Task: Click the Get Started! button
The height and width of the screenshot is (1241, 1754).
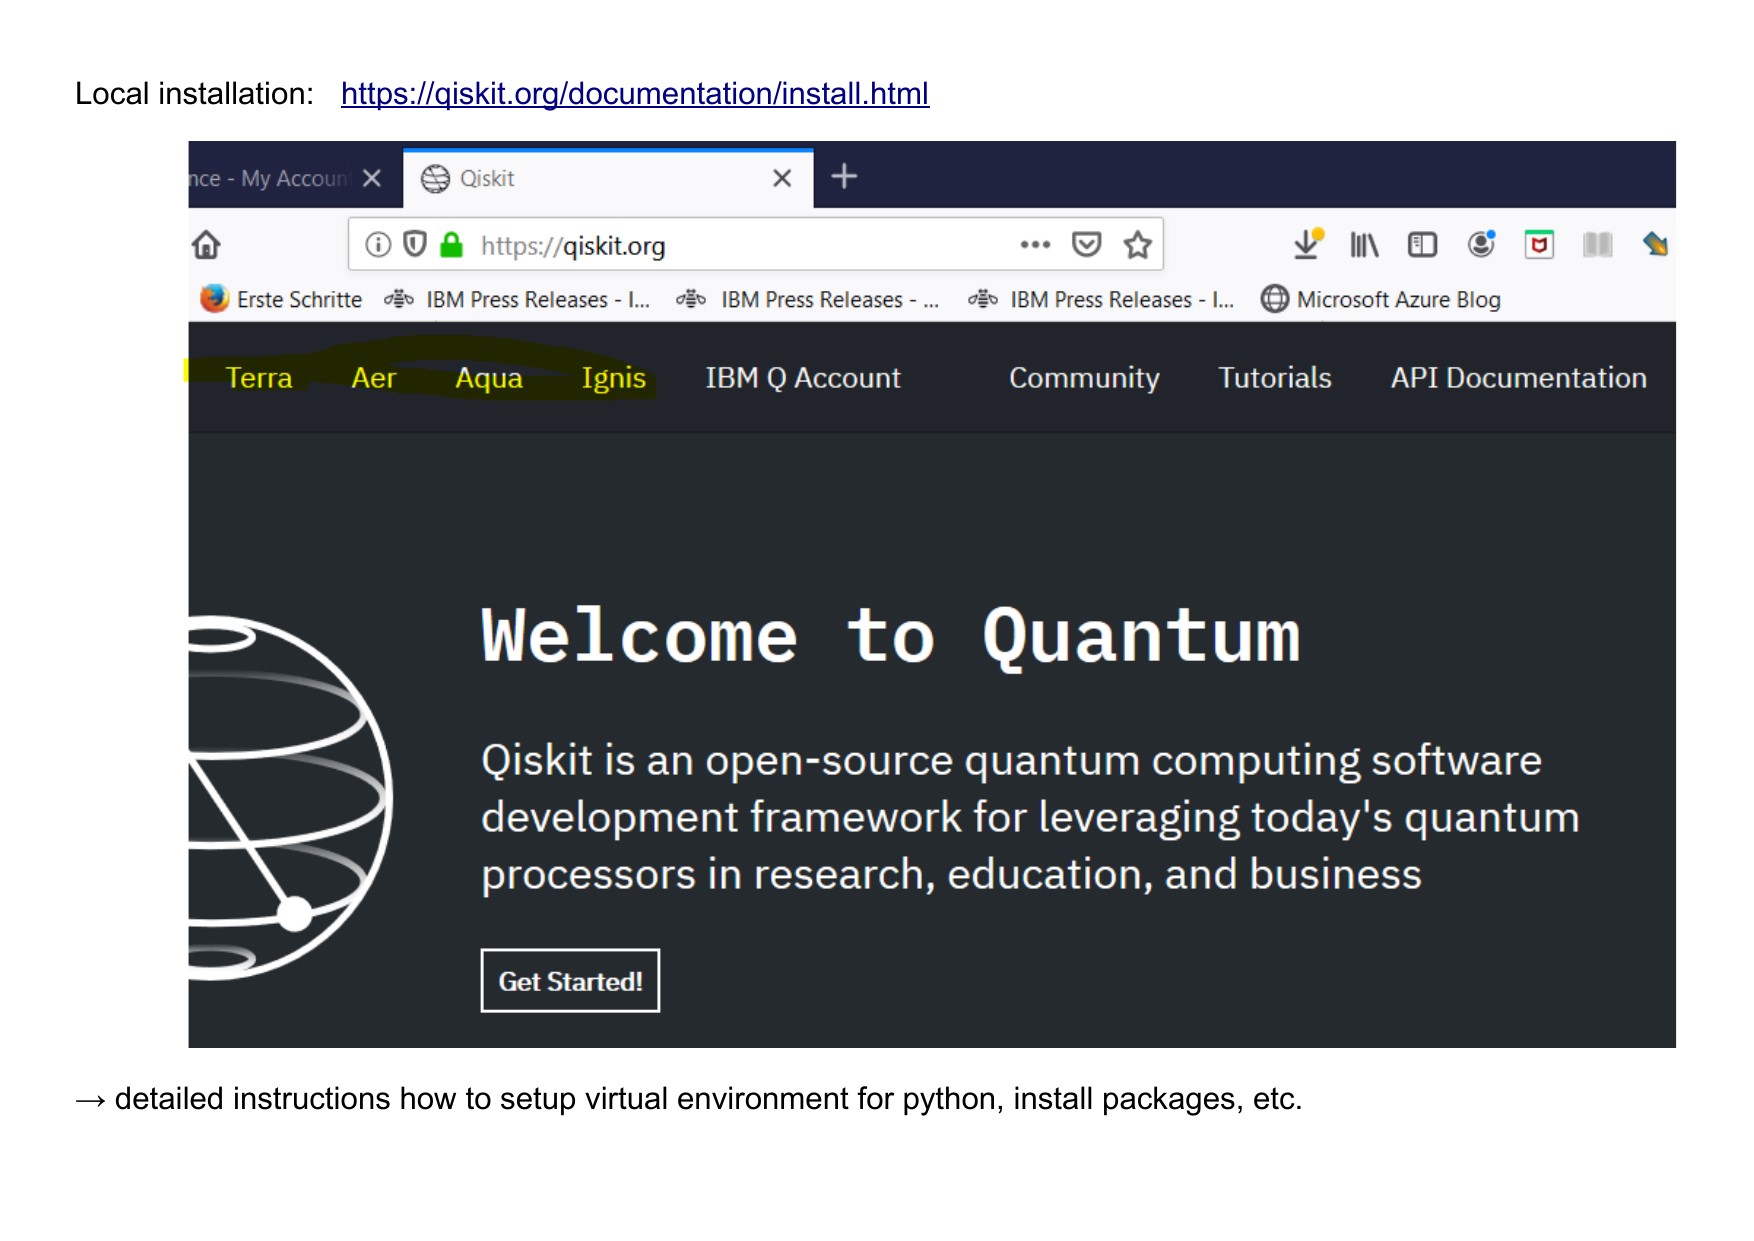Action: [570, 981]
